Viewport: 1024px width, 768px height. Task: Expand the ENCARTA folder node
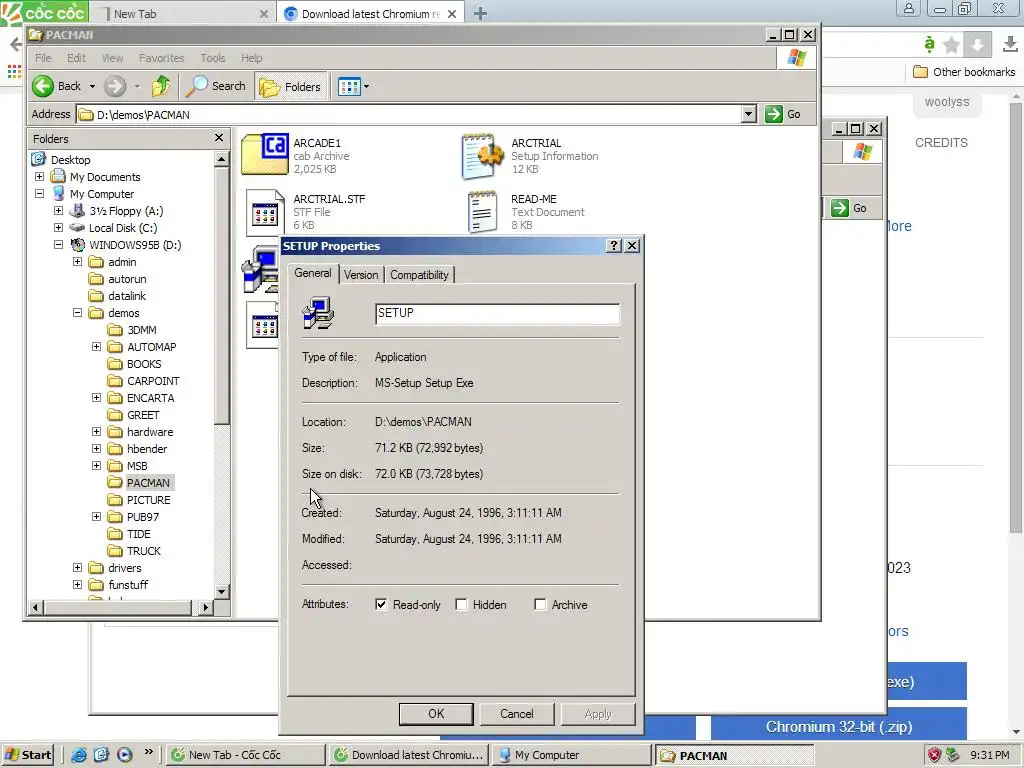96,397
